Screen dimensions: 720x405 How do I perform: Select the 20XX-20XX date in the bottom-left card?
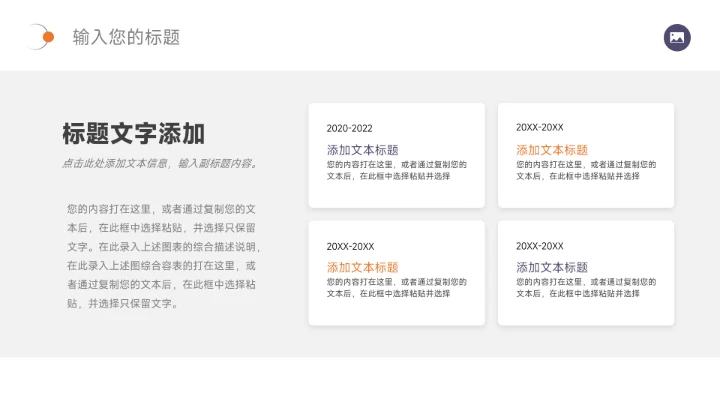click(350, 247)
